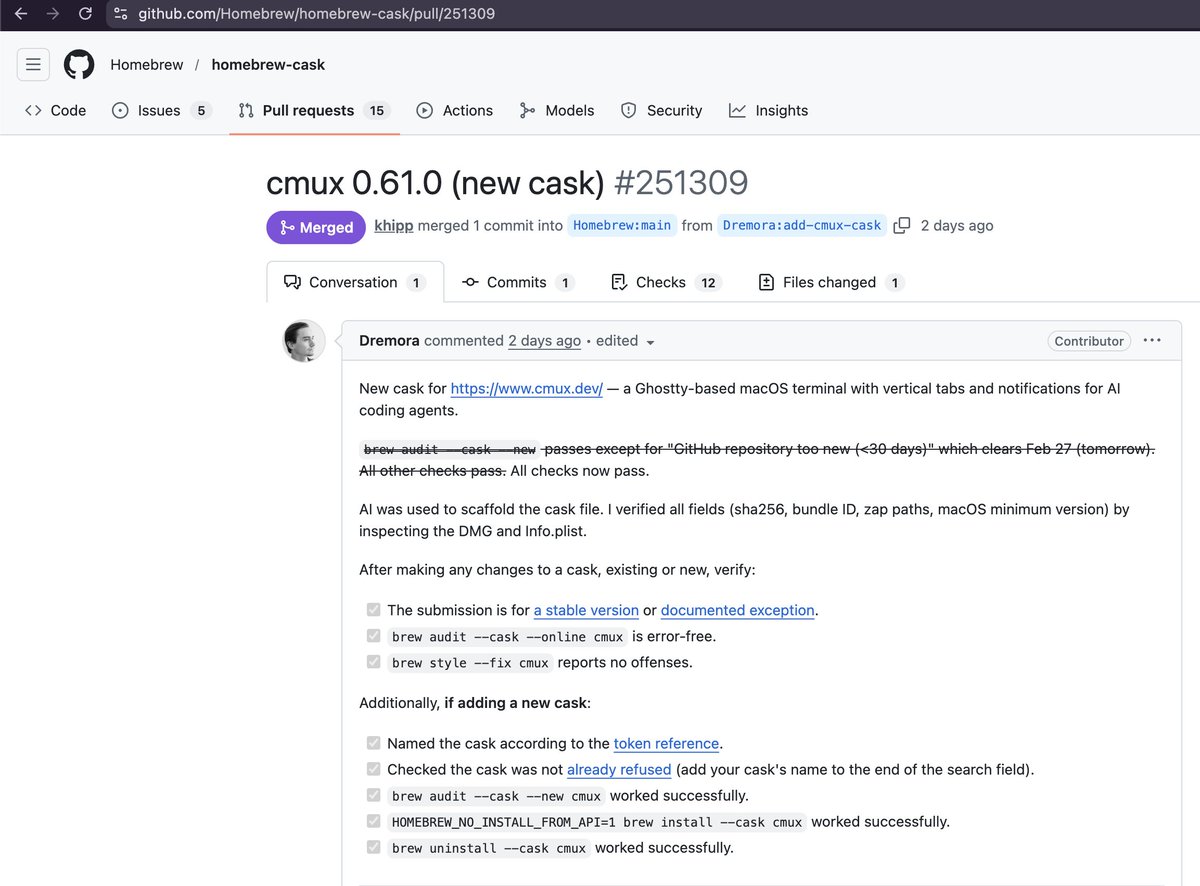
Task: Toggle the stable version submission checkbox
Action: click(373, 610)
